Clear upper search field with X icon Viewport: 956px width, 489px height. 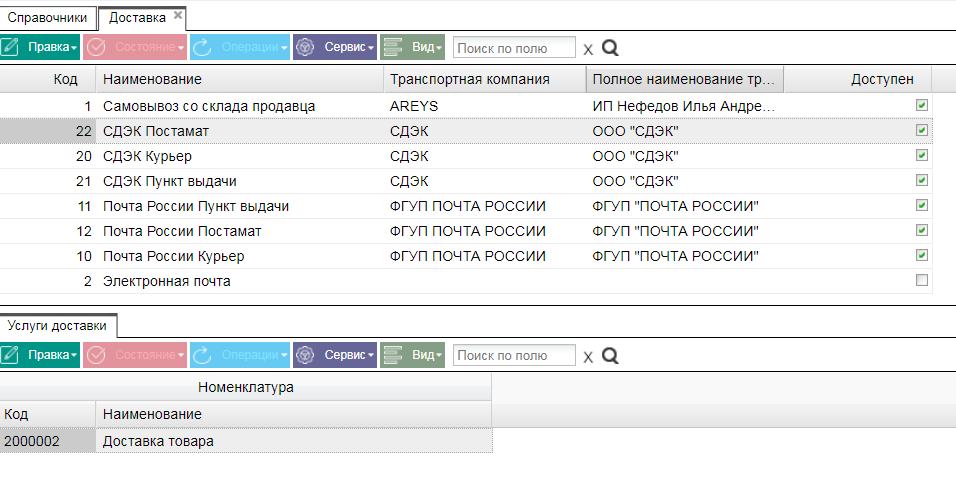pyautogui.click(x=588, y=49)
